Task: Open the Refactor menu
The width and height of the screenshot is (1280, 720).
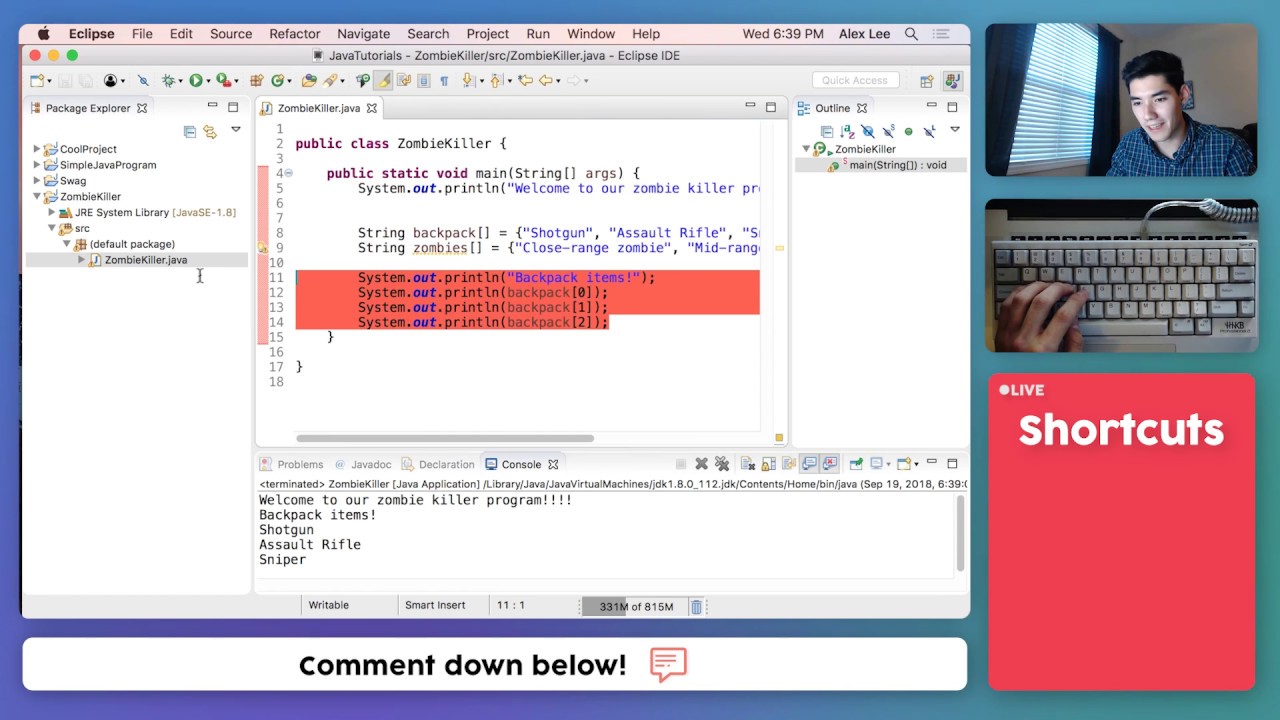Action: tap(294, 34)
